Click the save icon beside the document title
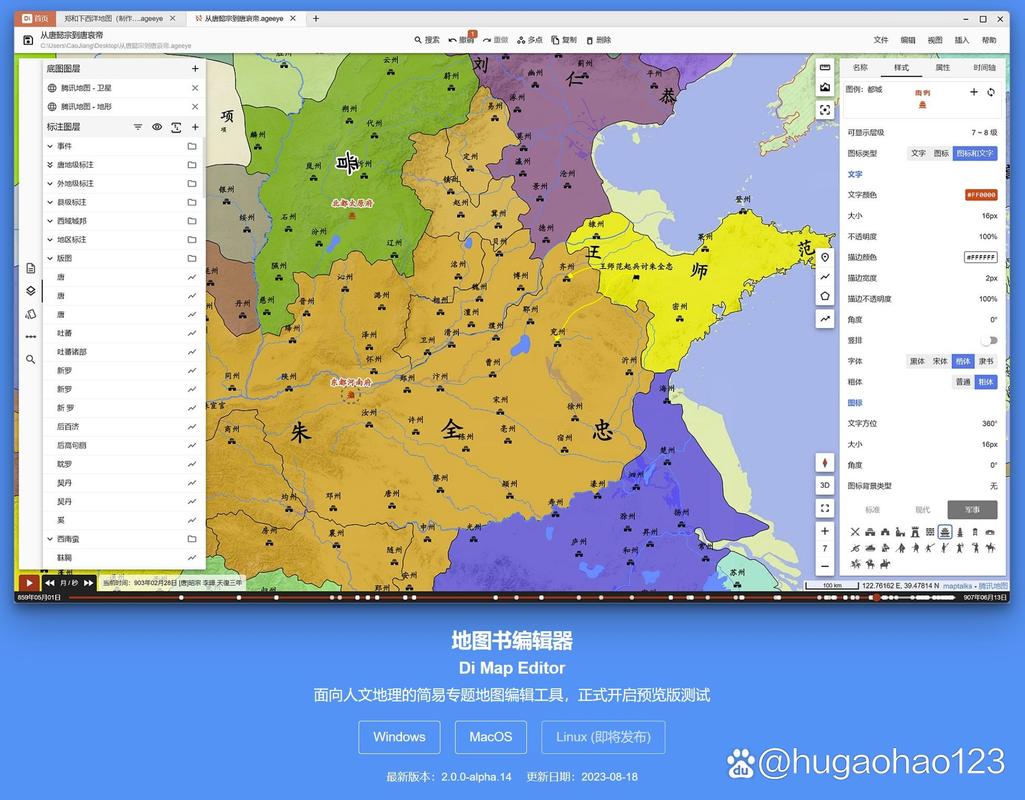 point(28,41)
